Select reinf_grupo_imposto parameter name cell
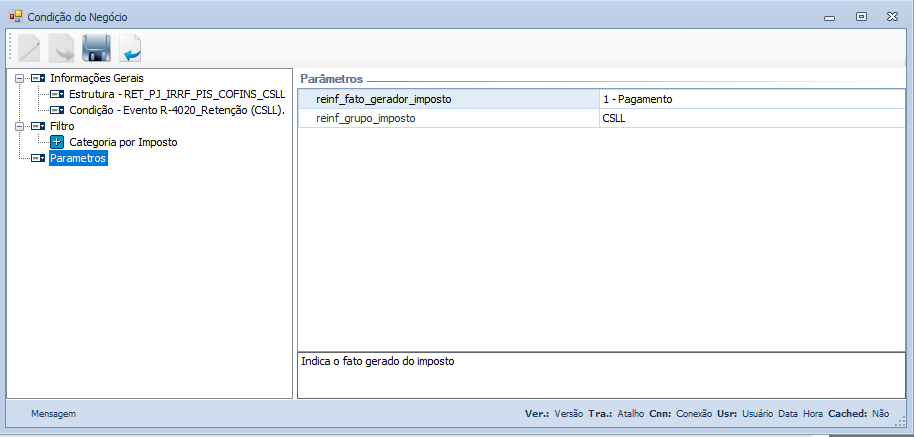Viewport: 914px width, 437px height. (449, 118)
